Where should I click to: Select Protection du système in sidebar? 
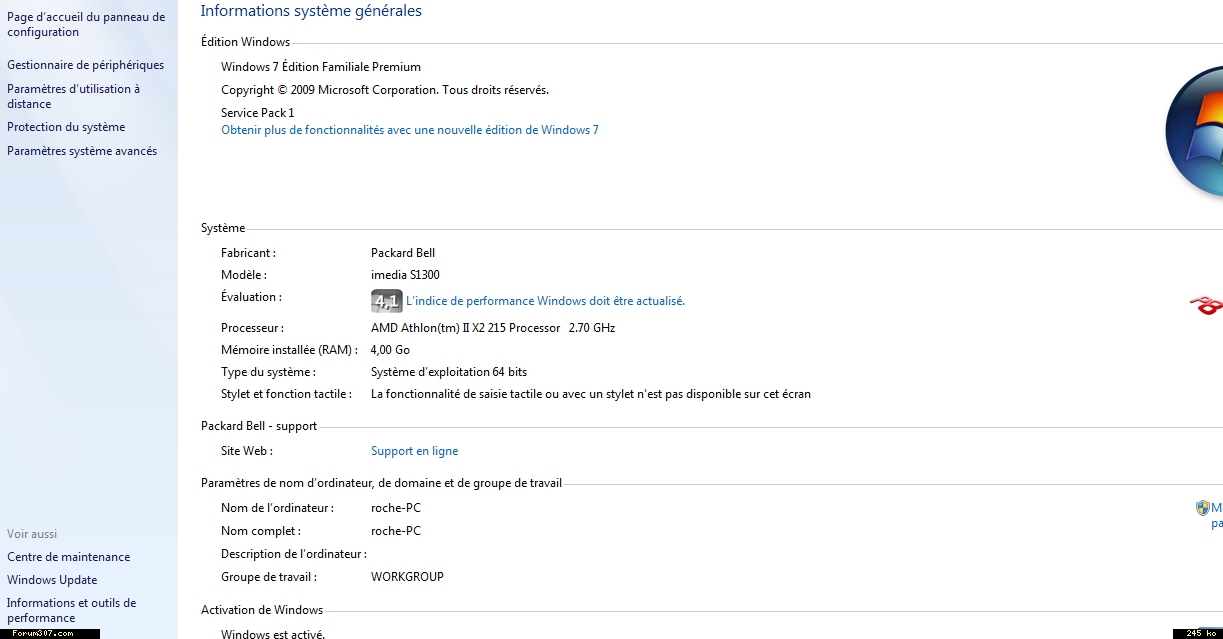click(66, 127)
